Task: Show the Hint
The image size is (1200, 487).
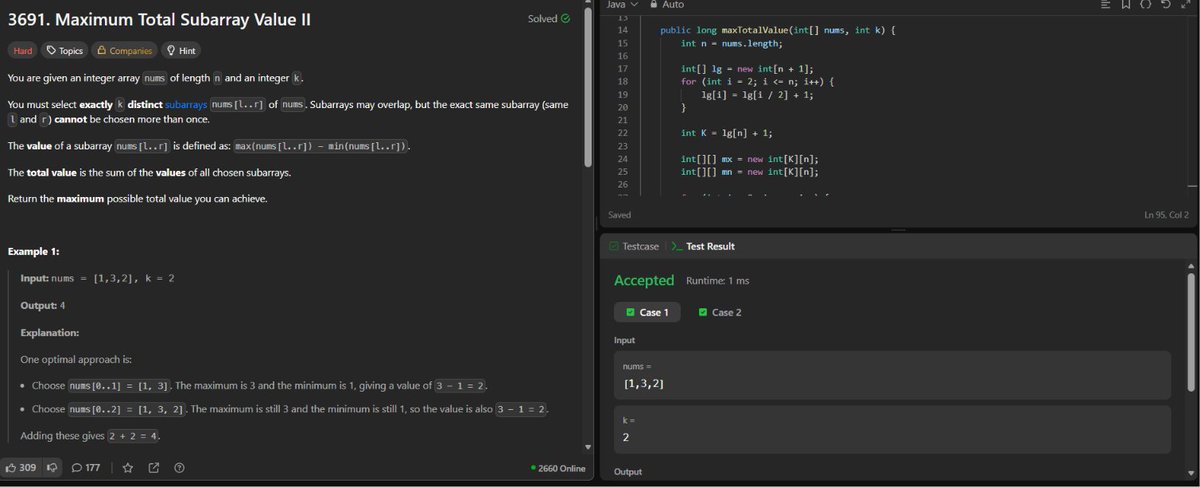Action: pos(181,50)
